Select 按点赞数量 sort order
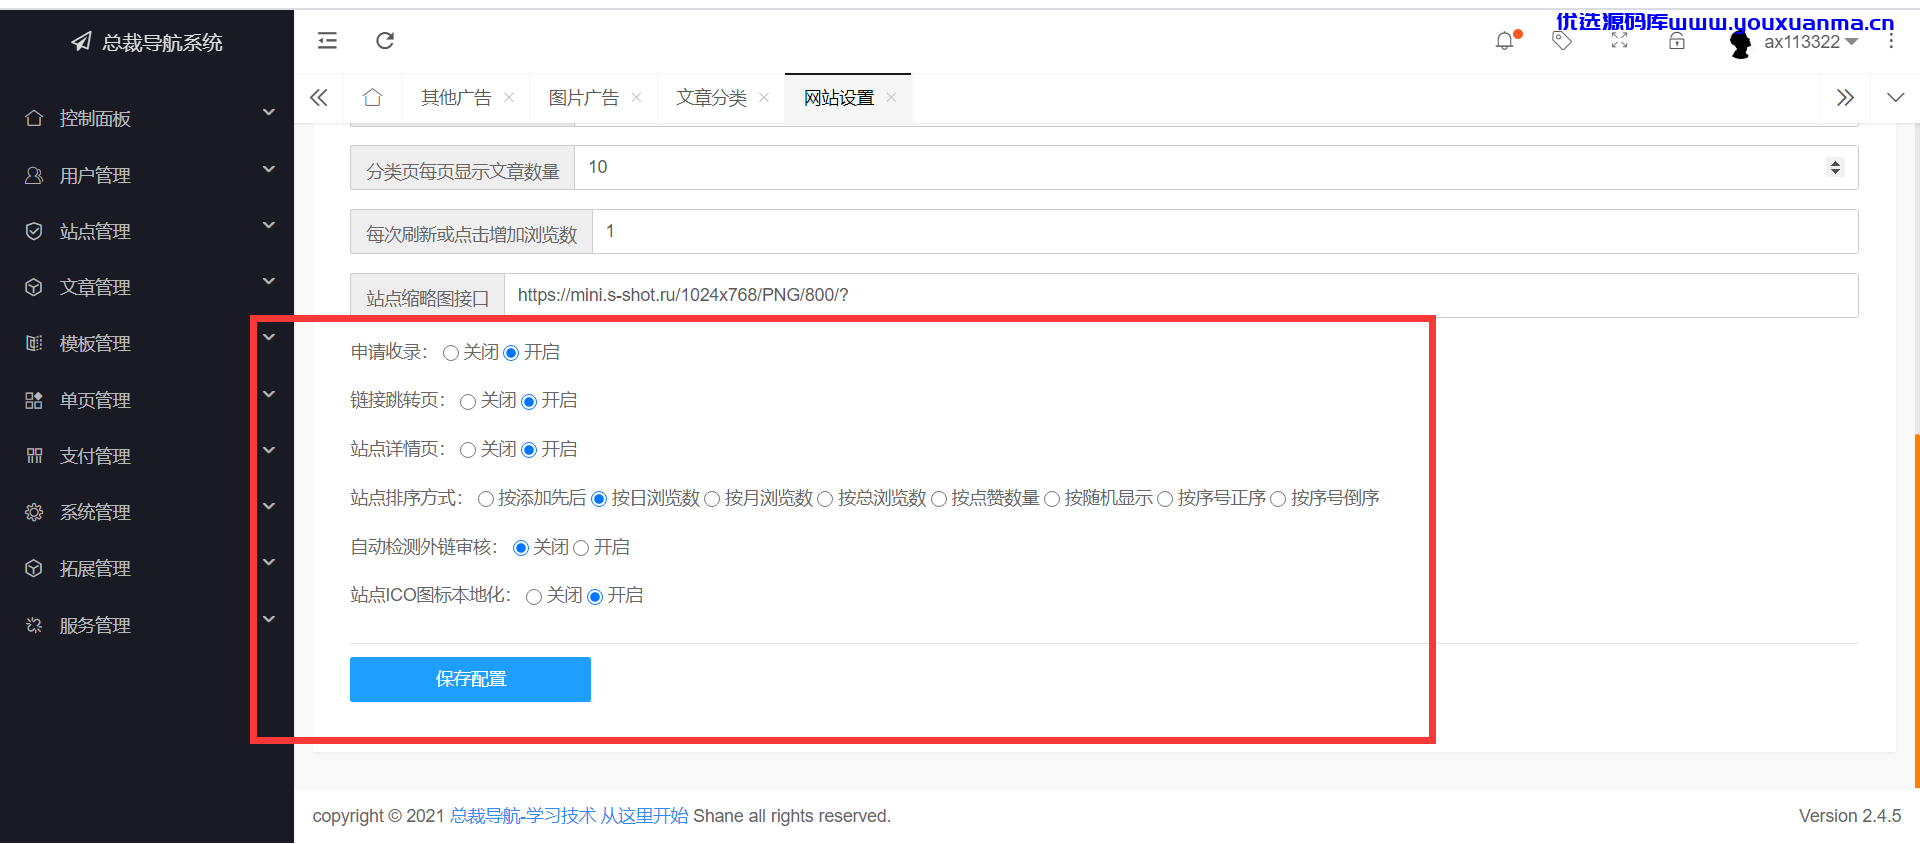The height and width of the screenshot is (844, 1920). (x=939, y=499)
